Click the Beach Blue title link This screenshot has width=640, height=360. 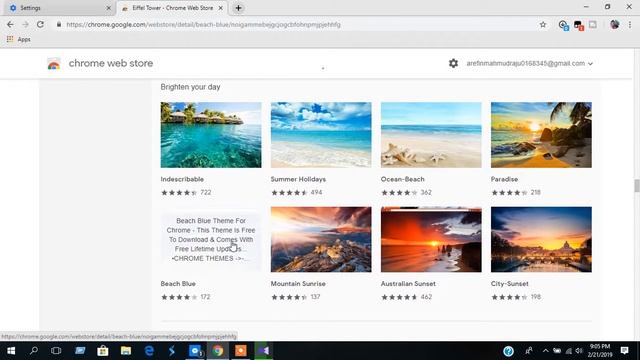point(178,284)
